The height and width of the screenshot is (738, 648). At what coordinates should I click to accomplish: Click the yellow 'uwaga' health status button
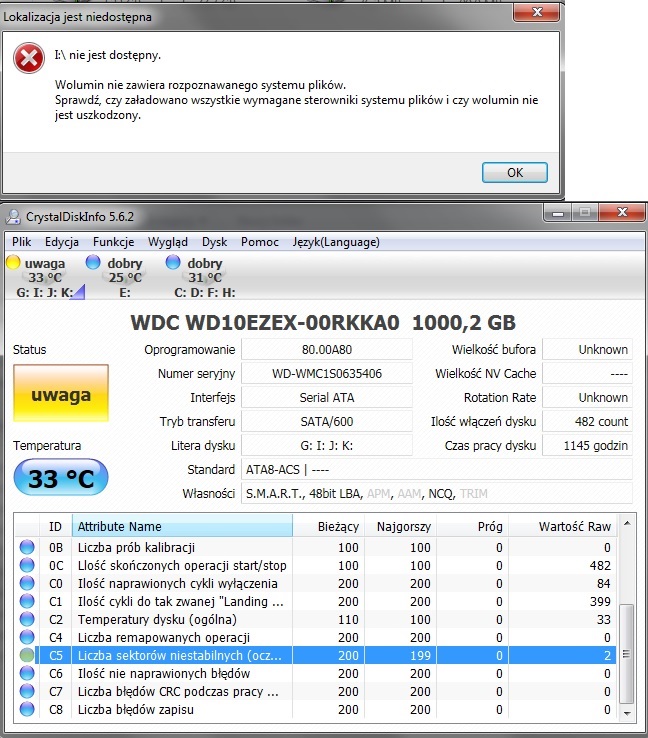click(61, 395)
